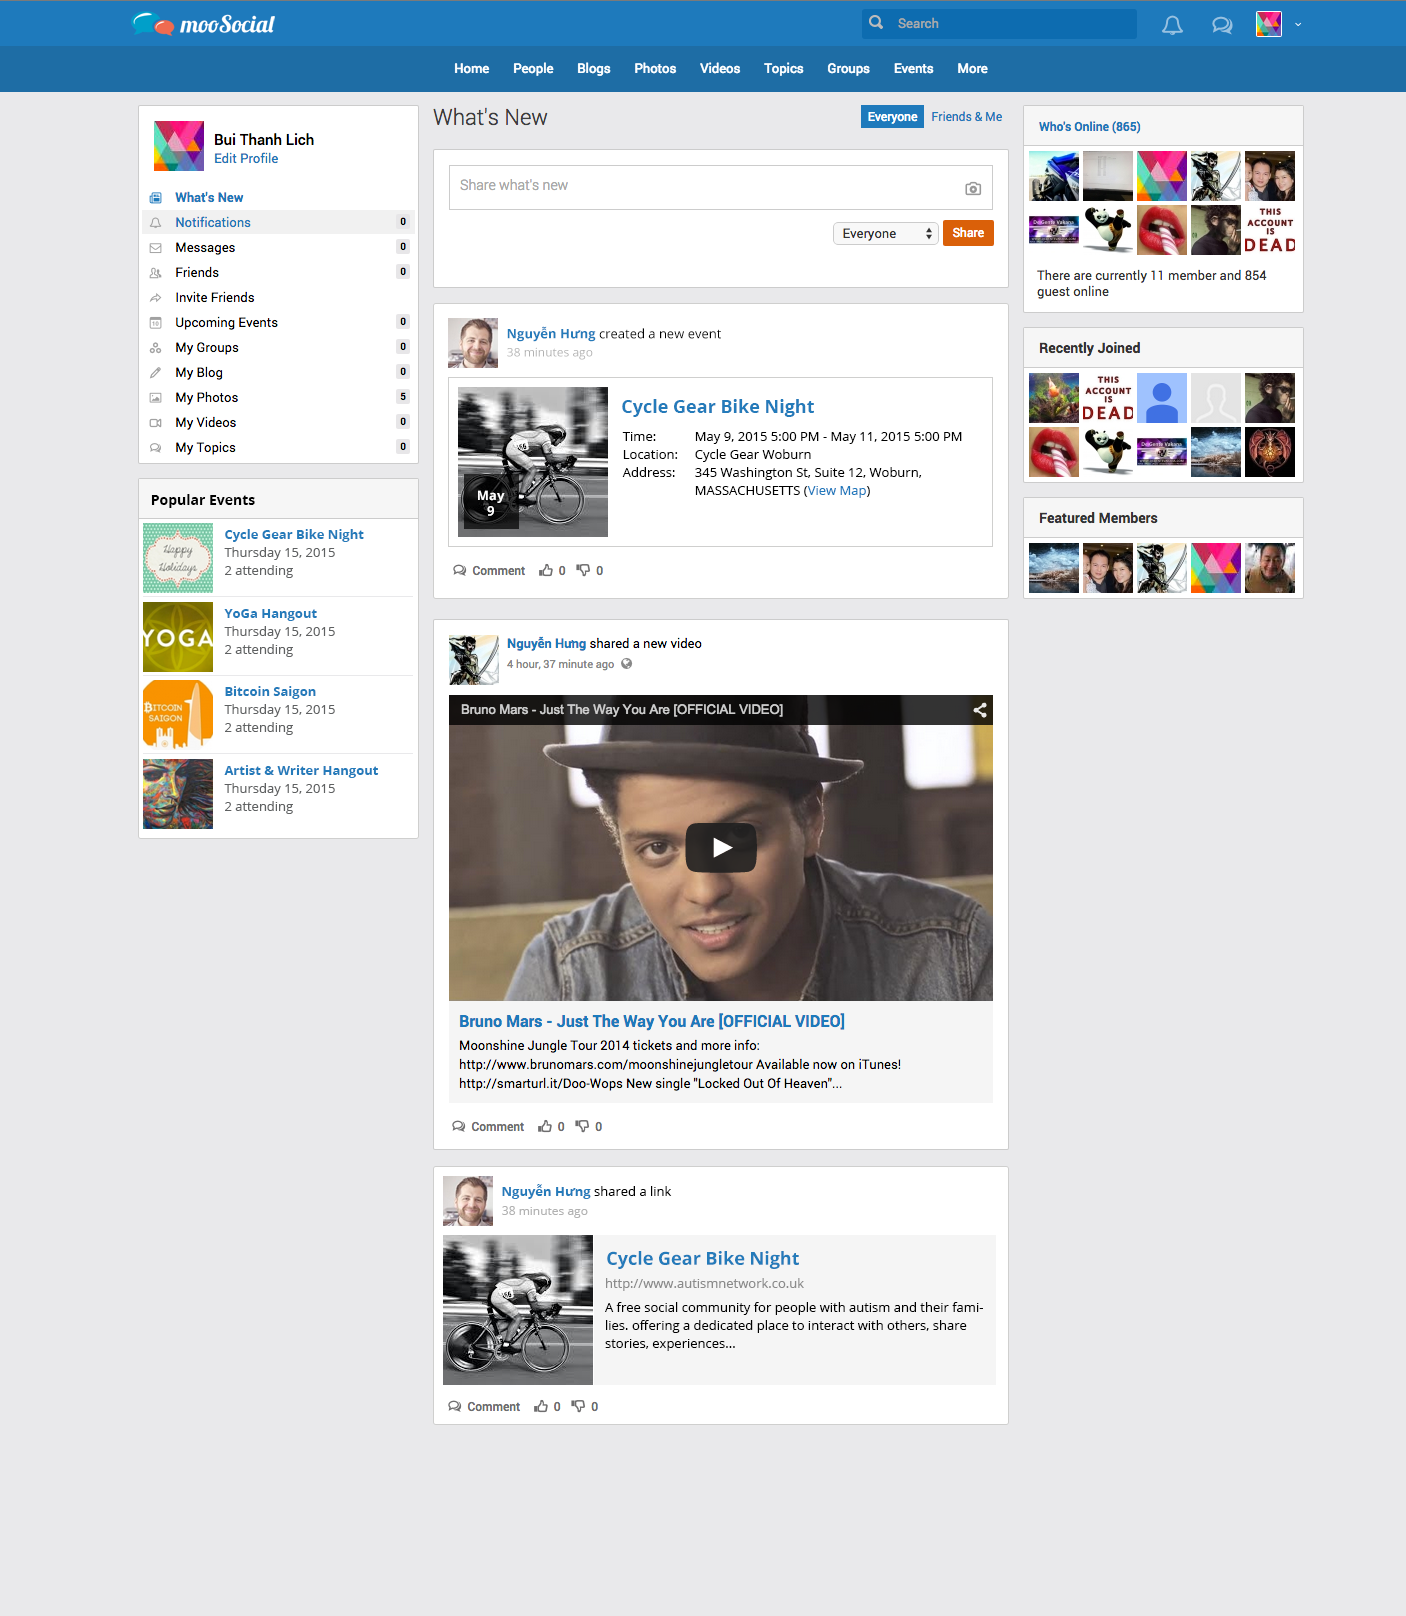Open the Groups page
Image resolution: width=1406 pixels, height=1616 pixels.
(x=848, y=69)
